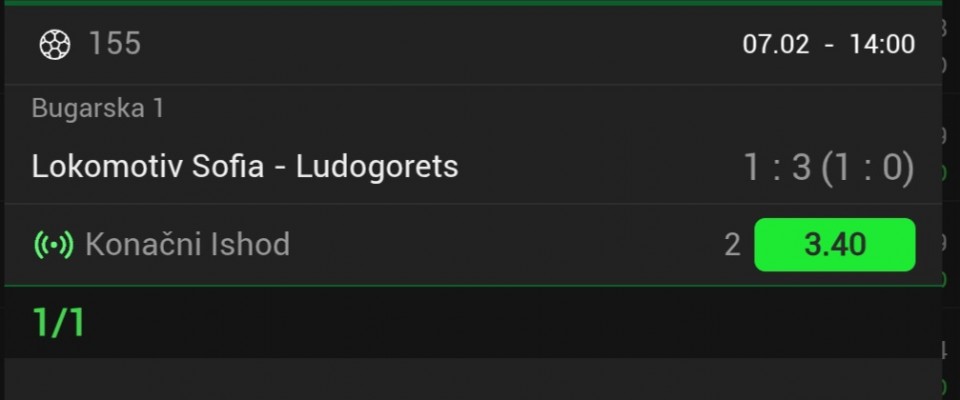The width and height of the screenshot is (960, 400).
Task: Click the green live broadcast signal icon
Action: [54, 244]
